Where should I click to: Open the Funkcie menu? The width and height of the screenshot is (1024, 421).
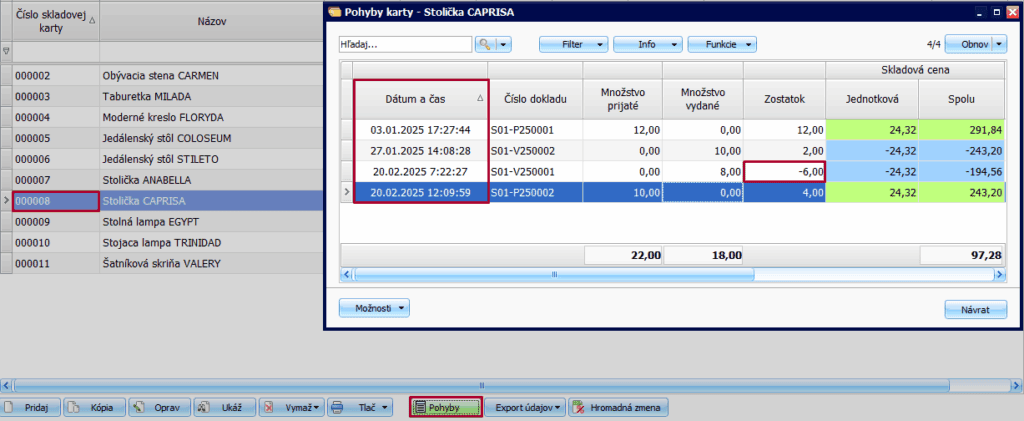click(x=721, y=44)
